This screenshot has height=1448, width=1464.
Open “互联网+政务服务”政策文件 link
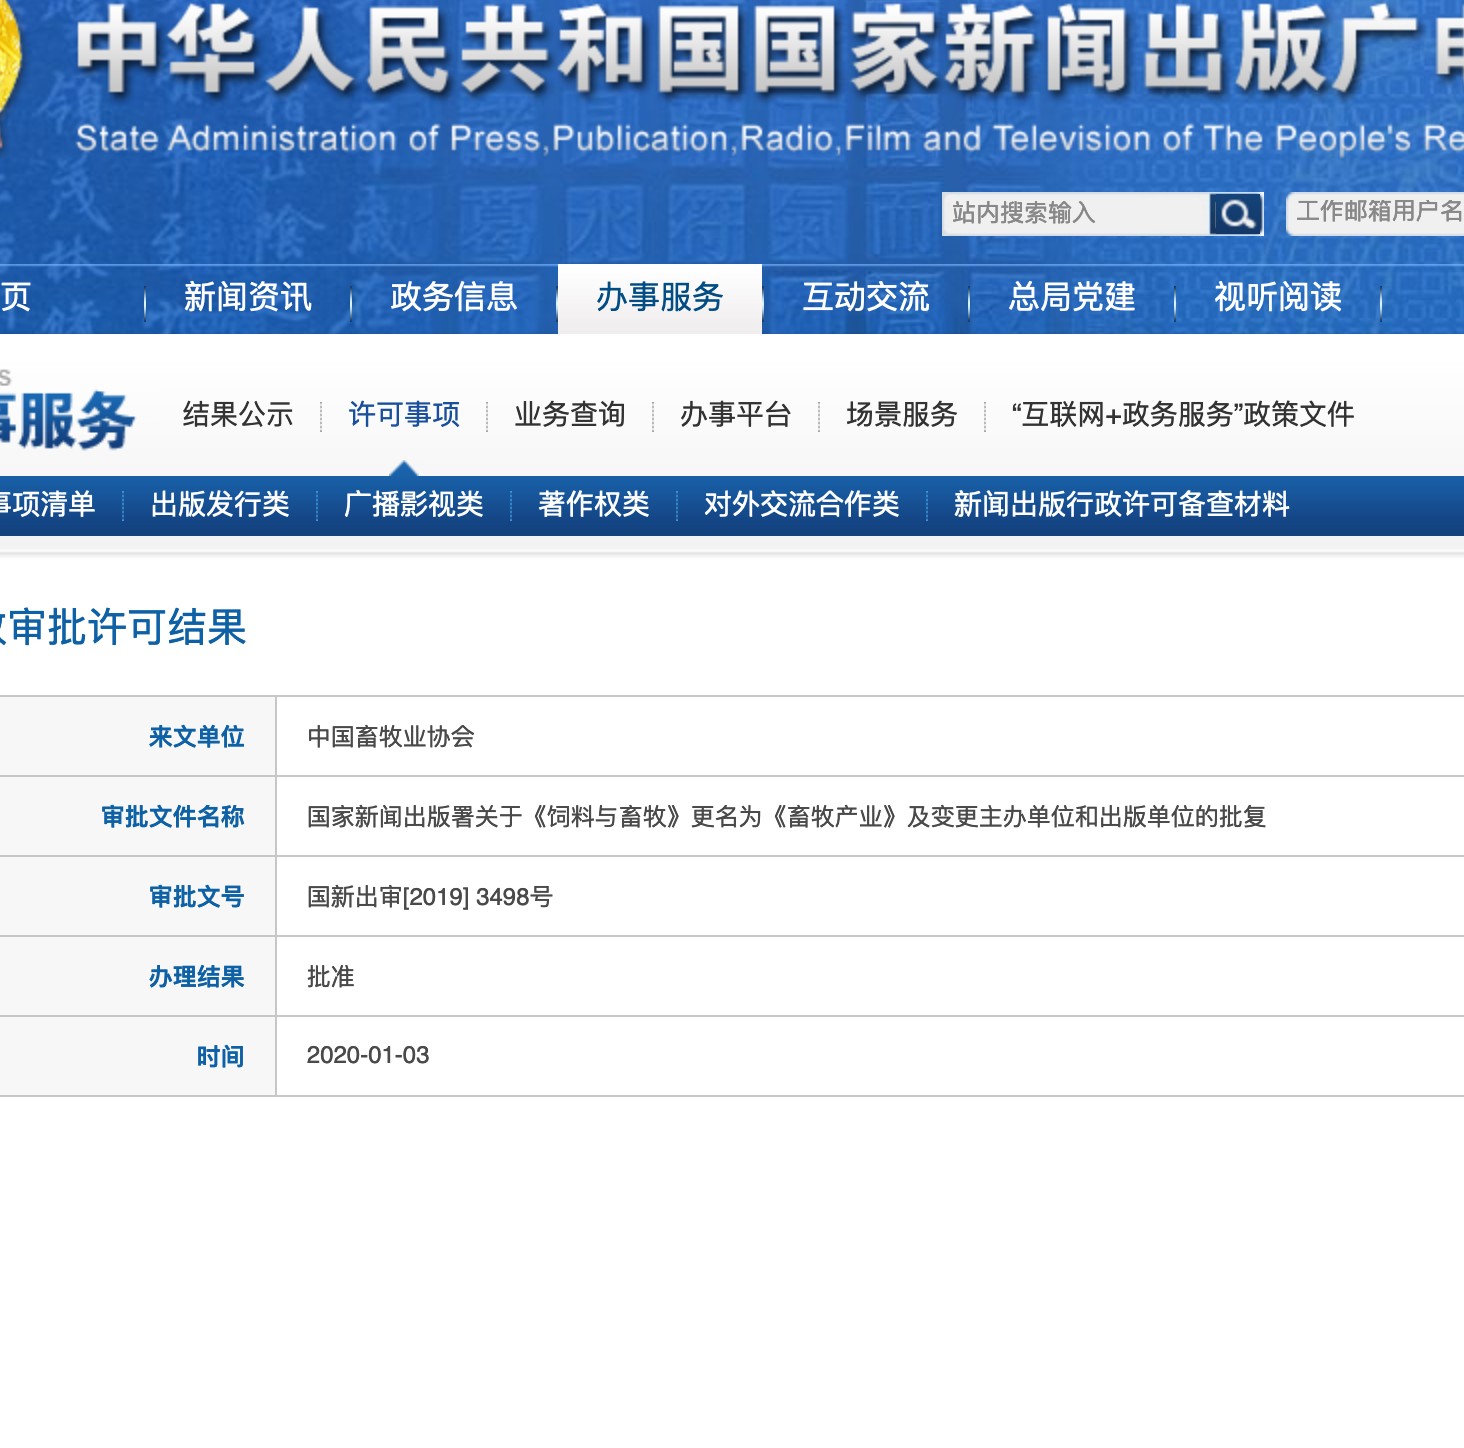pos(1183,414)
